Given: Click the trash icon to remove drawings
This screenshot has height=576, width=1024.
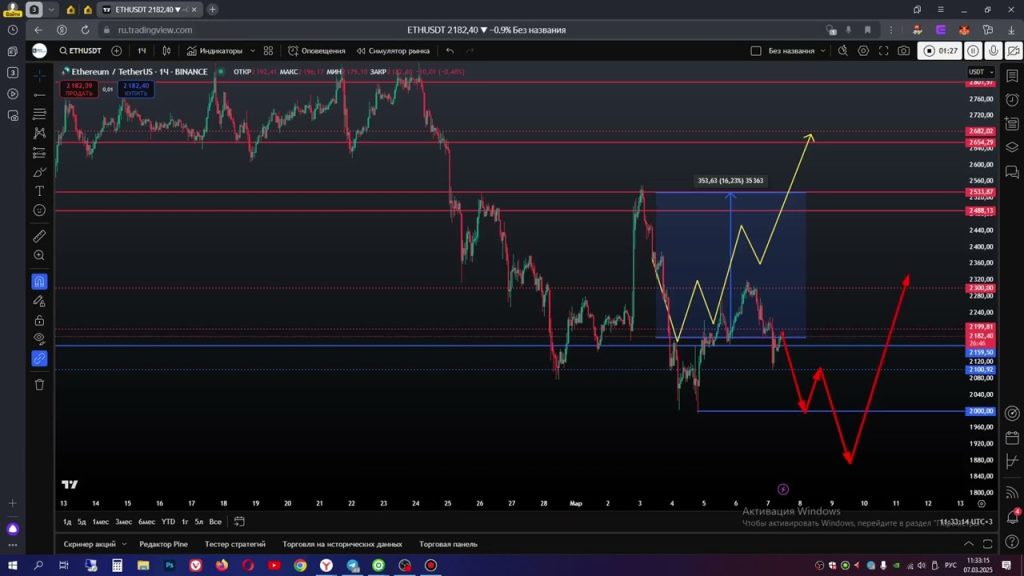Looking at the screenshot, I should (40, 384).
